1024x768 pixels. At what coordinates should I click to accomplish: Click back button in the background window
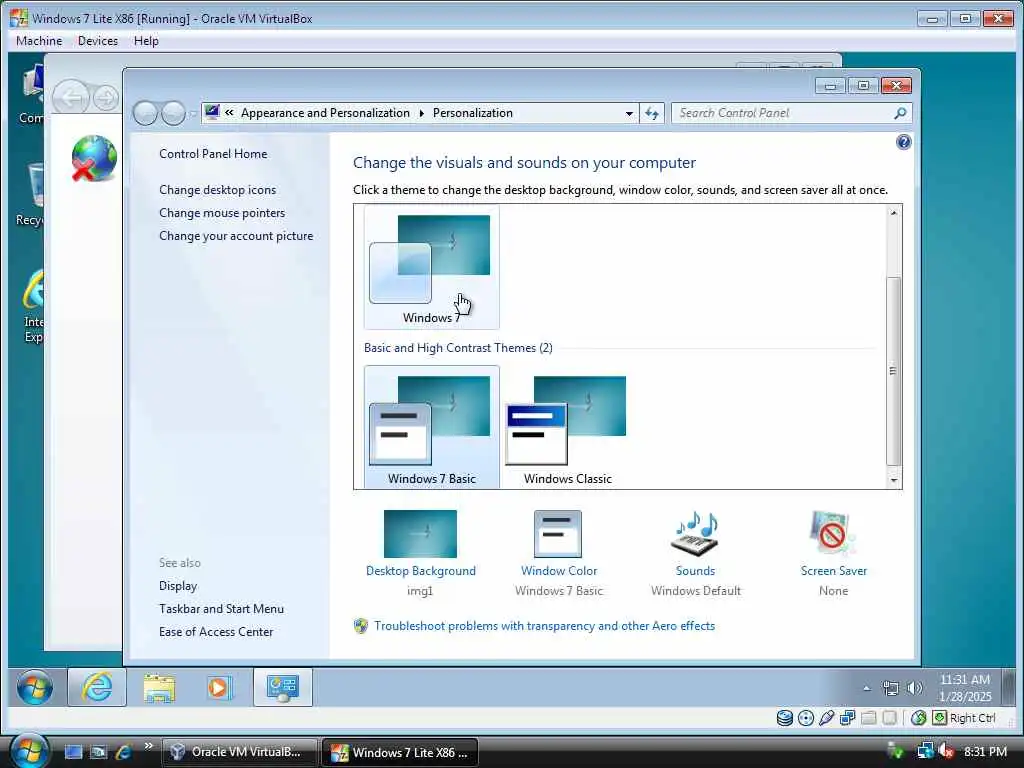coord(71,98)
